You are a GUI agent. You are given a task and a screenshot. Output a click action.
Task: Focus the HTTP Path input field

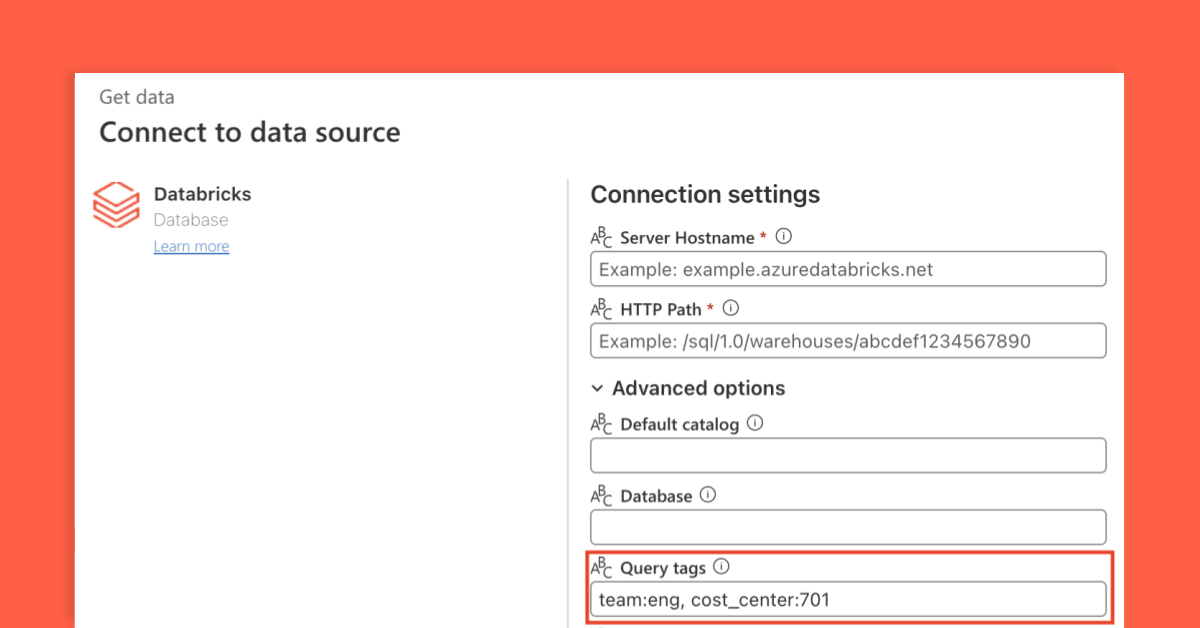(x=848, y=341)
